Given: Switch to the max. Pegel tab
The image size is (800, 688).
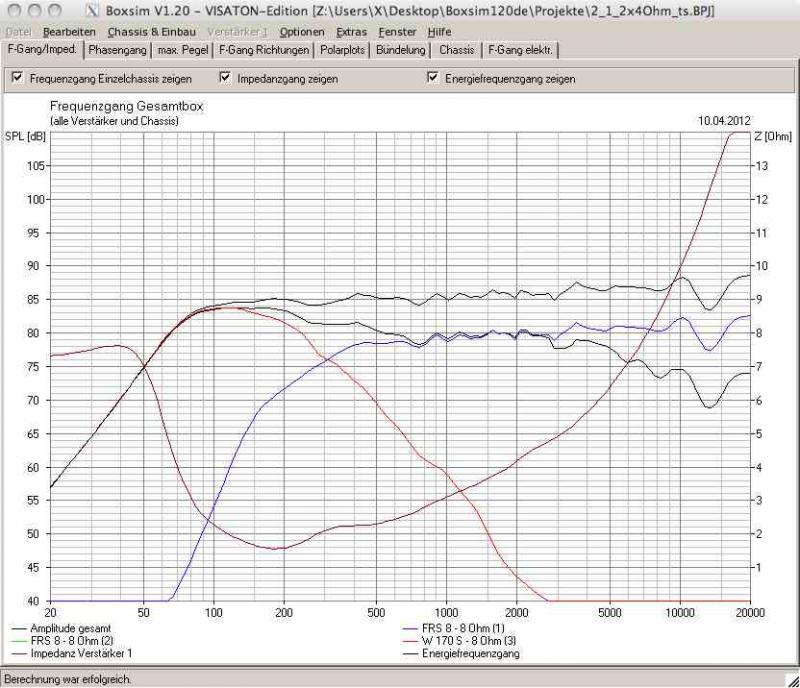Looking at the screenshot, I should 183,50.
